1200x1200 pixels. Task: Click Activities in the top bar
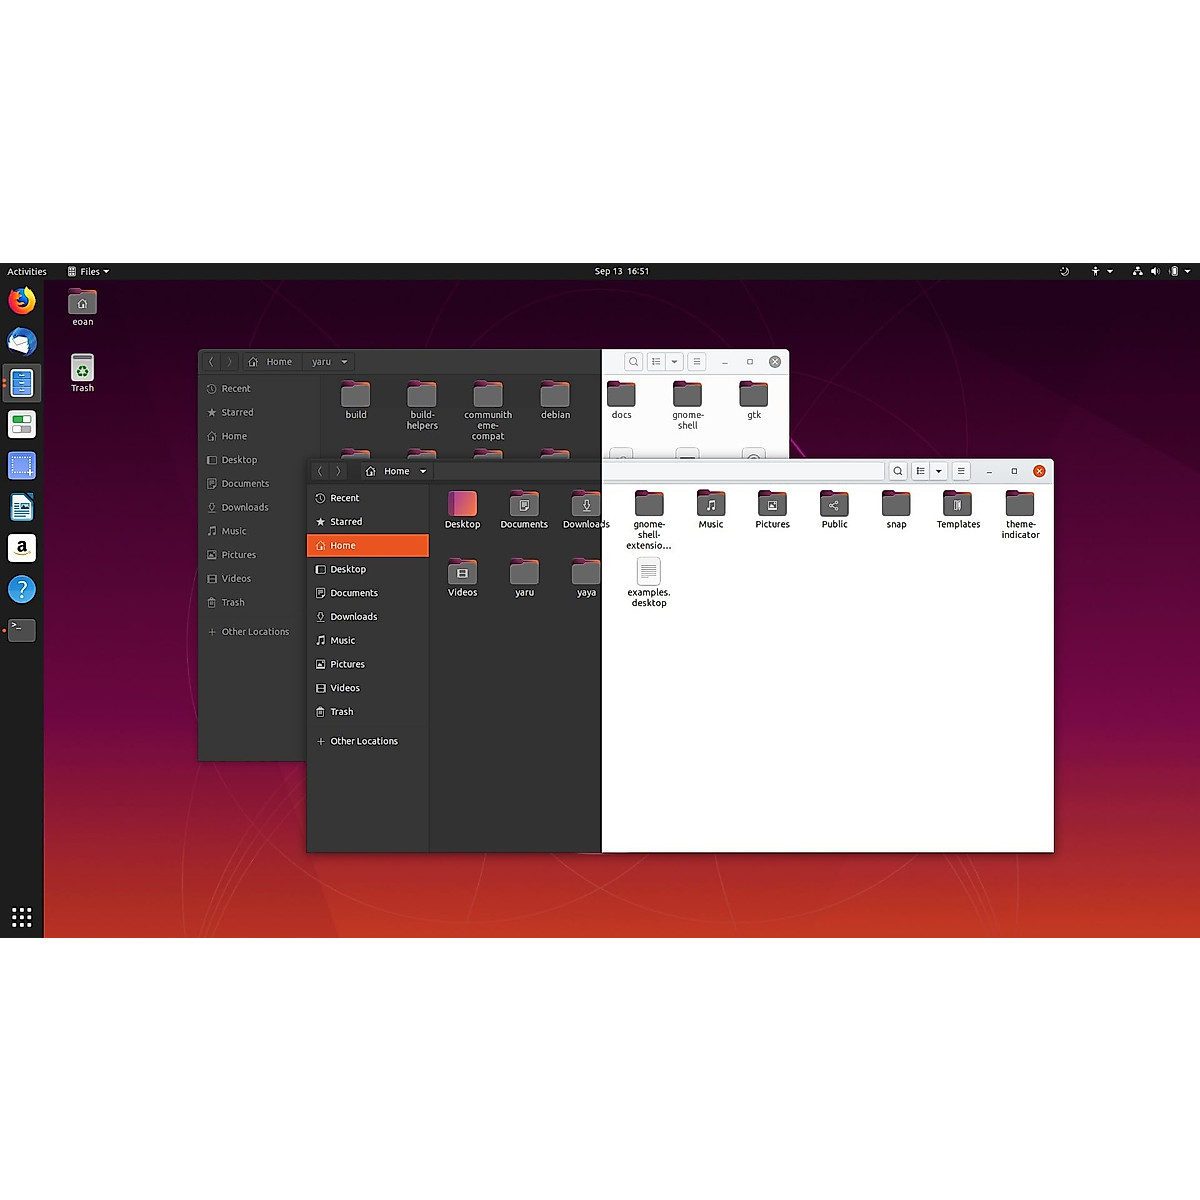[27, 271]
